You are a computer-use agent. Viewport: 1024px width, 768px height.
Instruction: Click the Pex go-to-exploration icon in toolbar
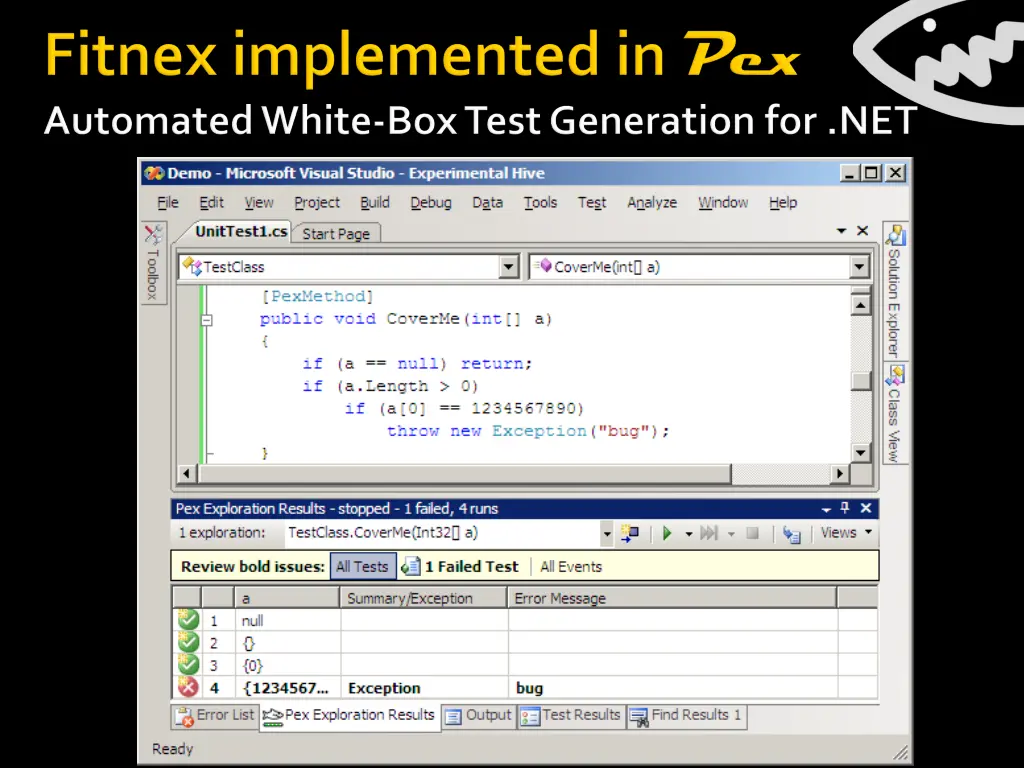(630, 534)
